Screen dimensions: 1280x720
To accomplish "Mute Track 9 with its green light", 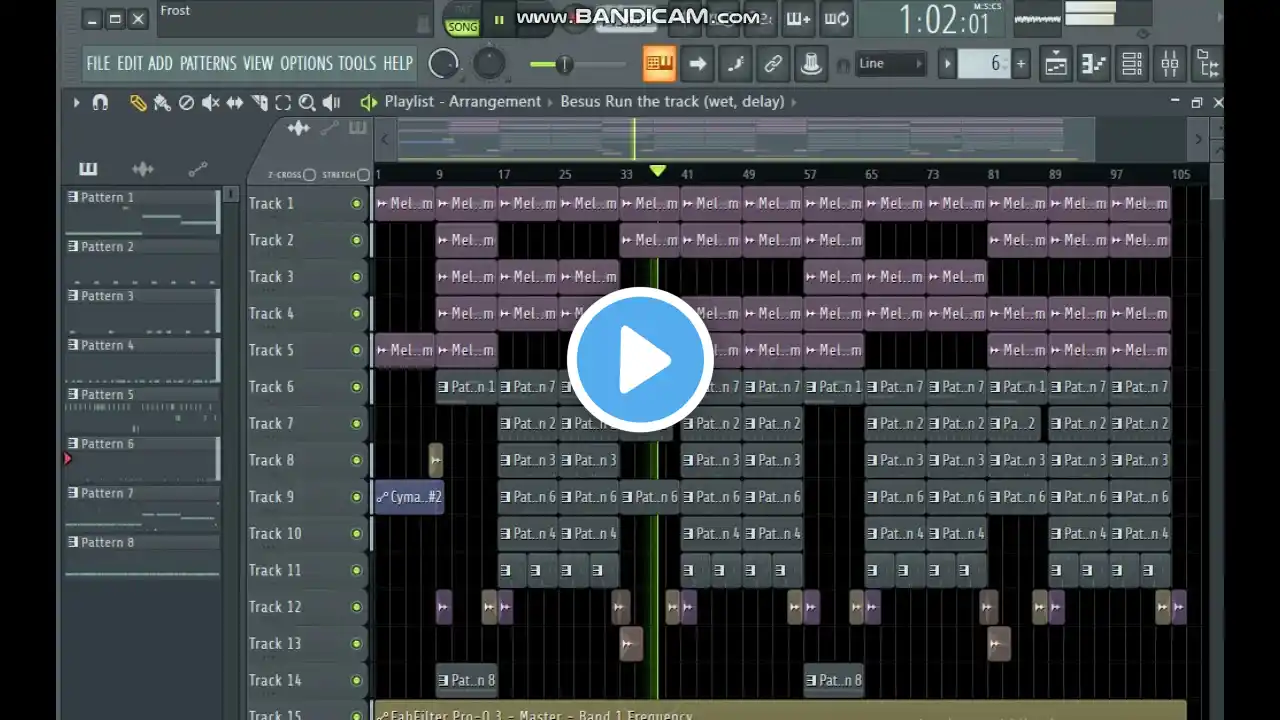I will click(x=356, y=497).
